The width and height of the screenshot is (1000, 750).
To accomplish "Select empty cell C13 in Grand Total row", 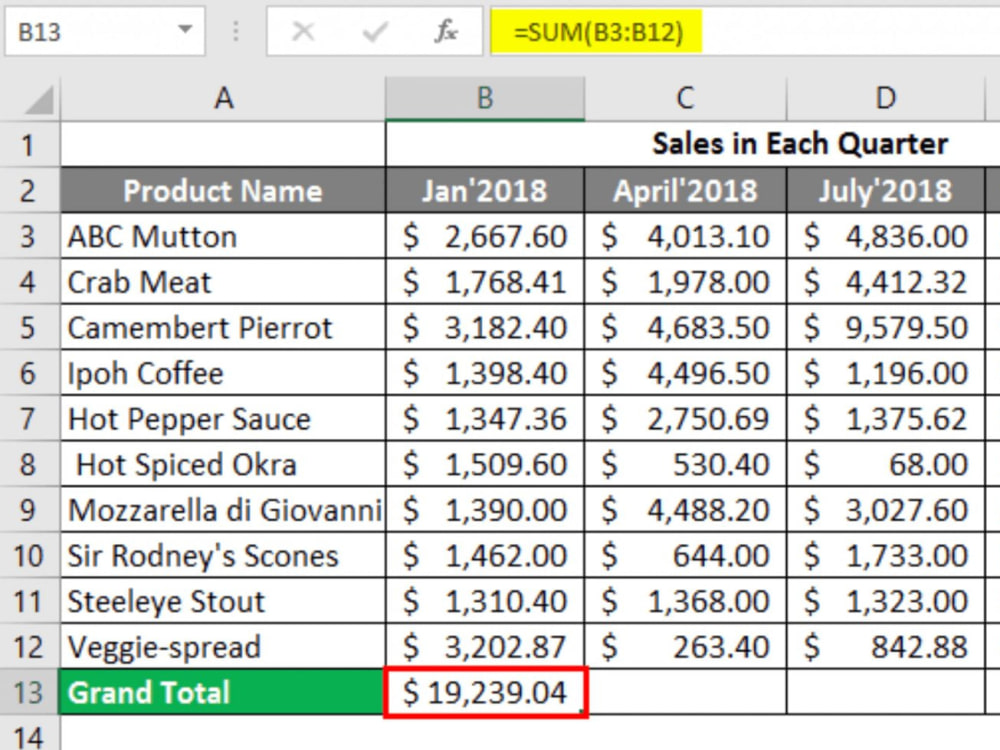I will tap(686, 693).
